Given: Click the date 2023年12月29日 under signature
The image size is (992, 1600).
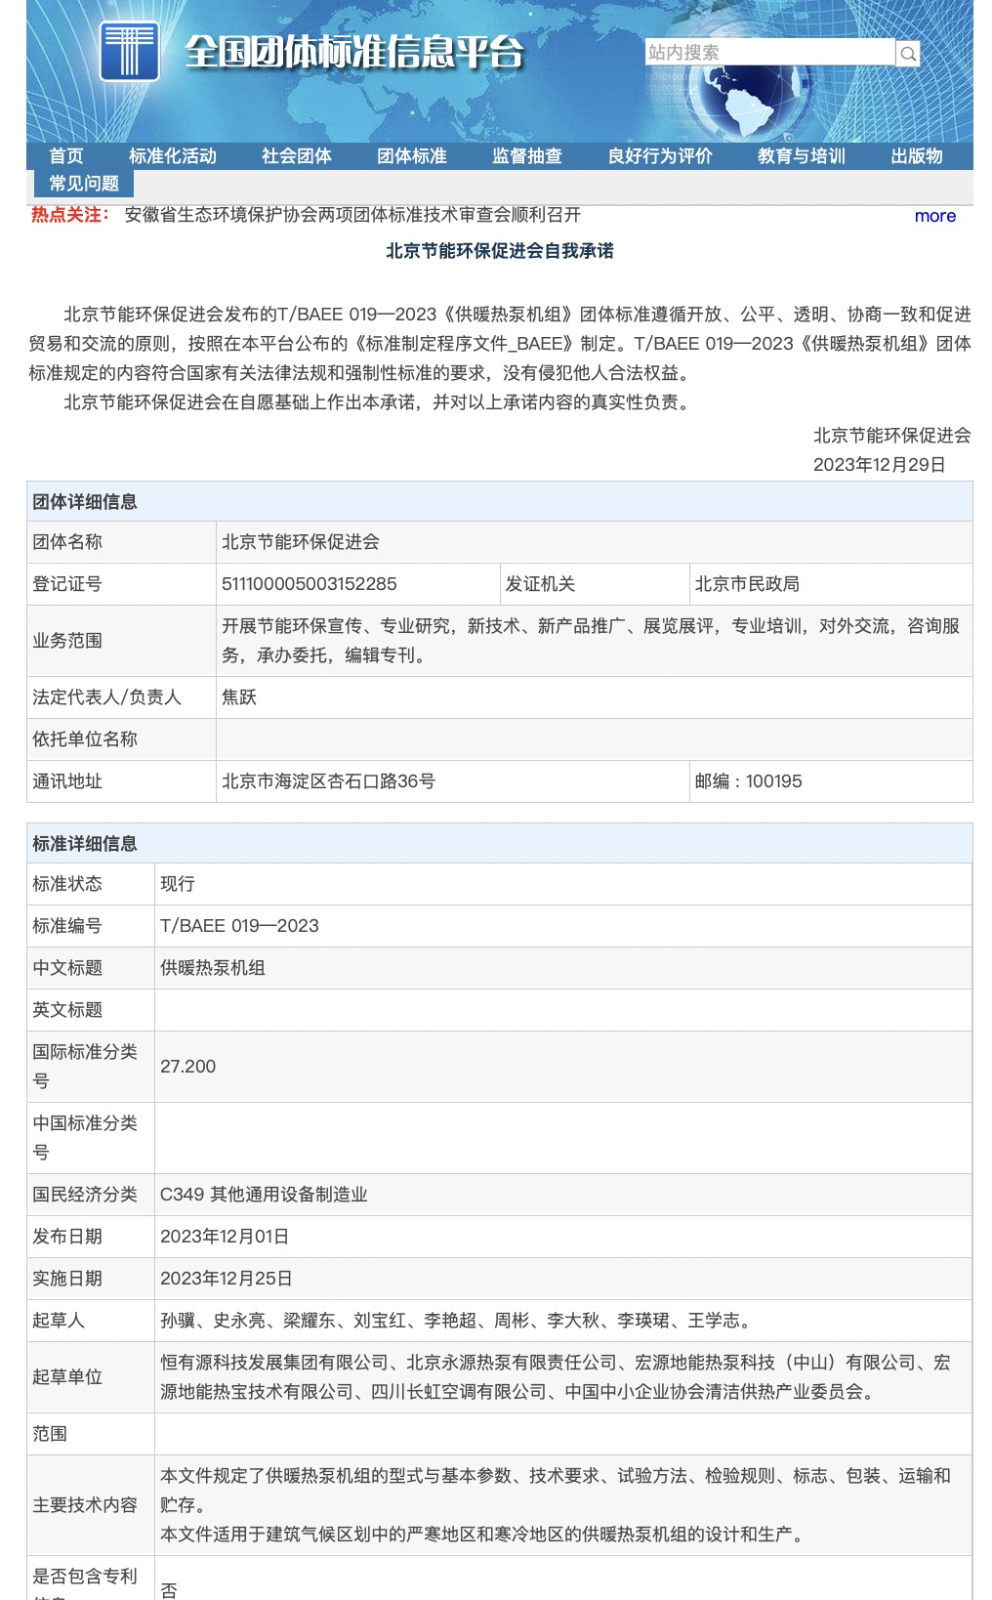Looking at the screenshot, I should (879, 465).
